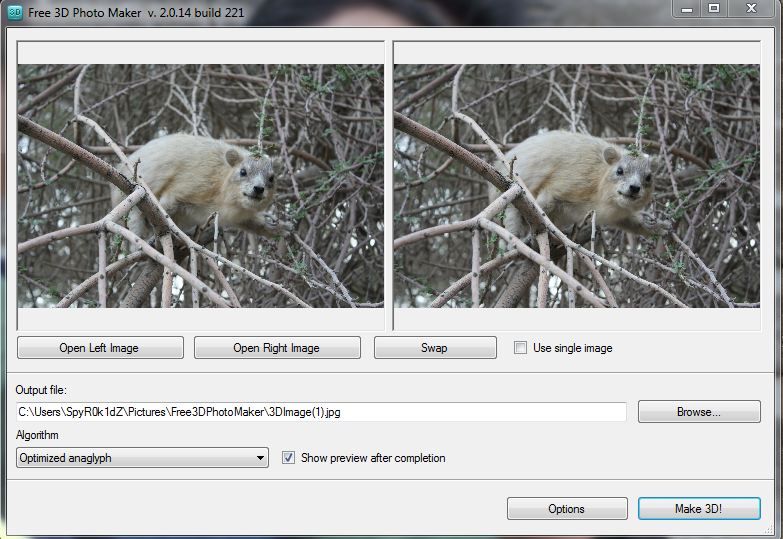Click the window title bar text
Viewport: 783px width, 539px height.
[135, 10]
